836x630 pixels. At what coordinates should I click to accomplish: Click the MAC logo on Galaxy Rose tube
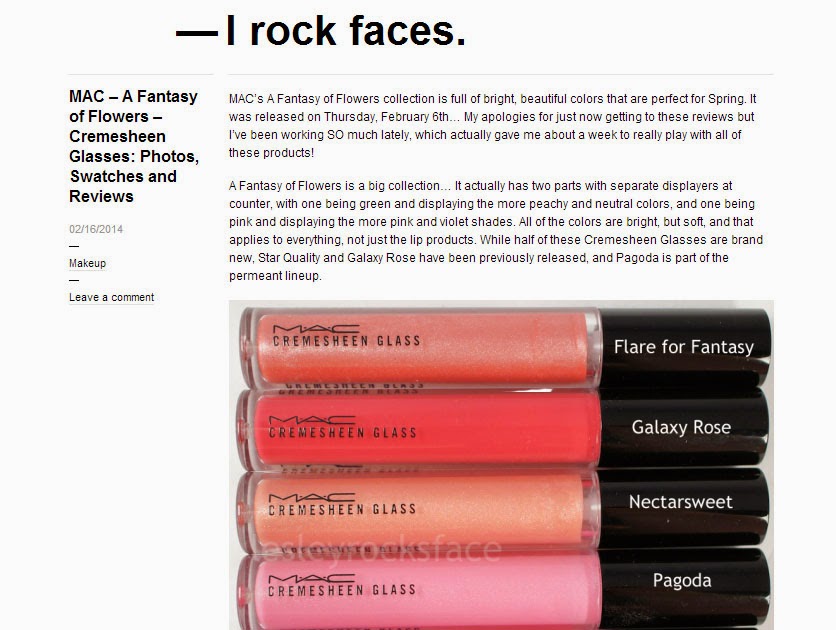coord(311,420)
